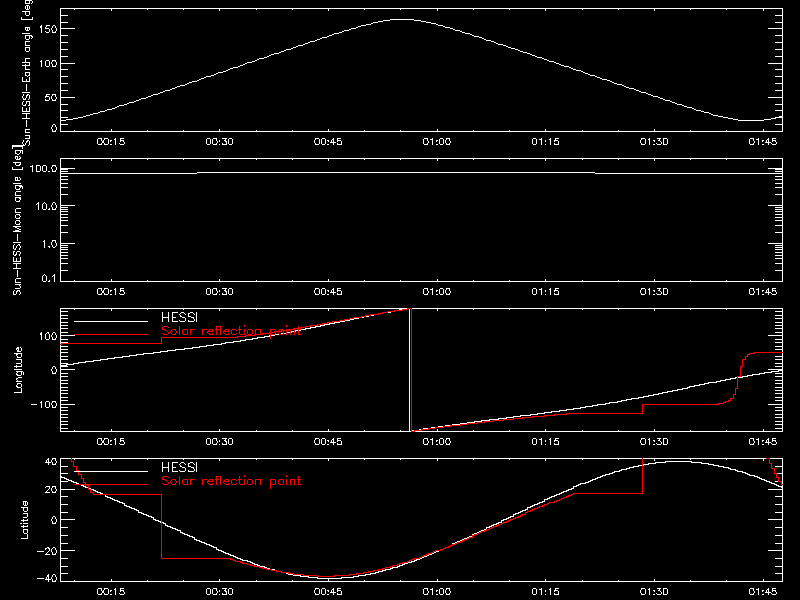The width and height of the screenshot is (800, 600).
Task: Select the 1.0 tick on Moon angle plot
Action: (x=49, y=244)
